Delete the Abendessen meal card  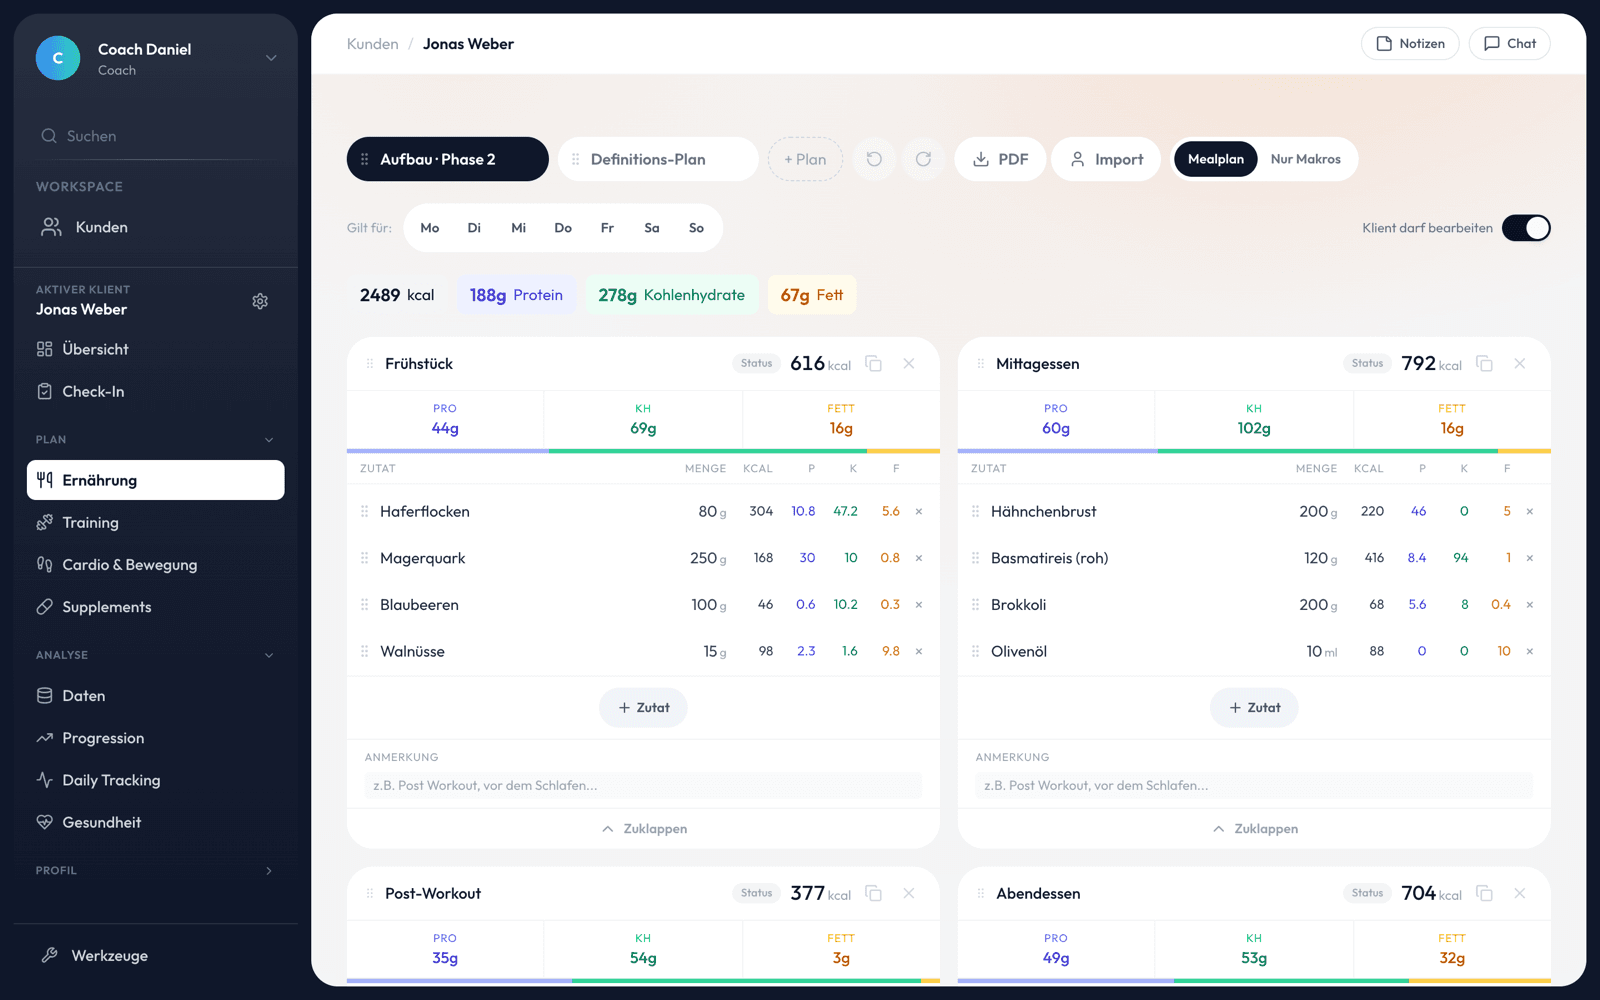[x=1520, y=894]
